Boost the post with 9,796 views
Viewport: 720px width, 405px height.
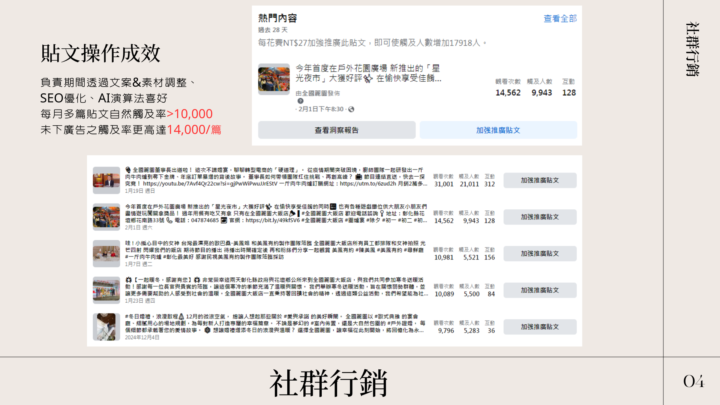tap(539, 326)
